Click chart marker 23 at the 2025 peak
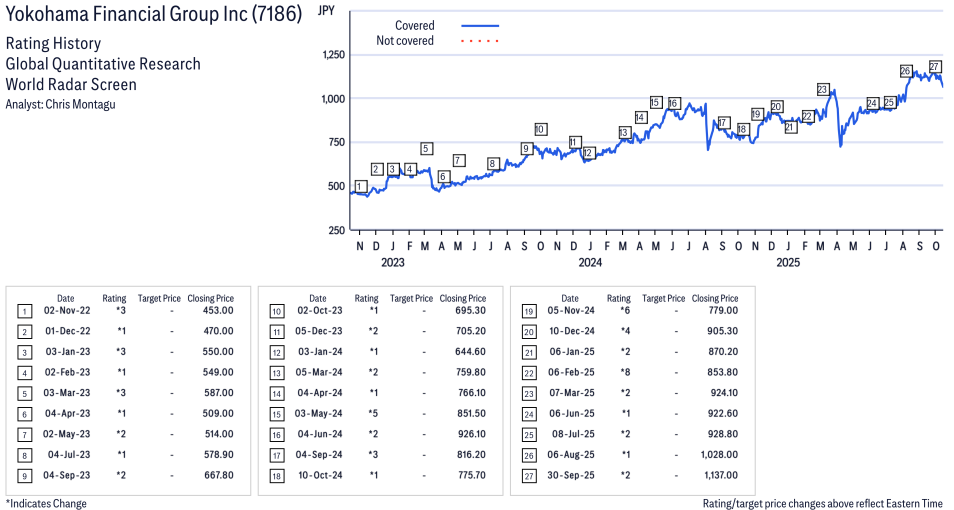 coord(823,89)
